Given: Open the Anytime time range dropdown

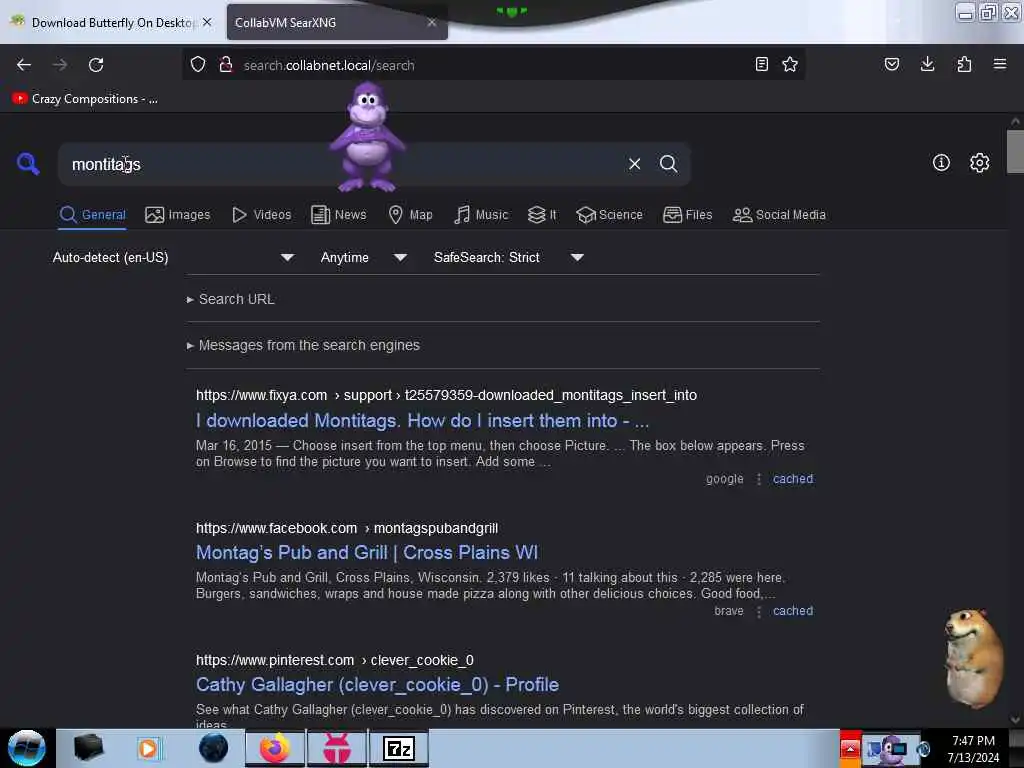Looking at the screenshot, I should point(364,257).
